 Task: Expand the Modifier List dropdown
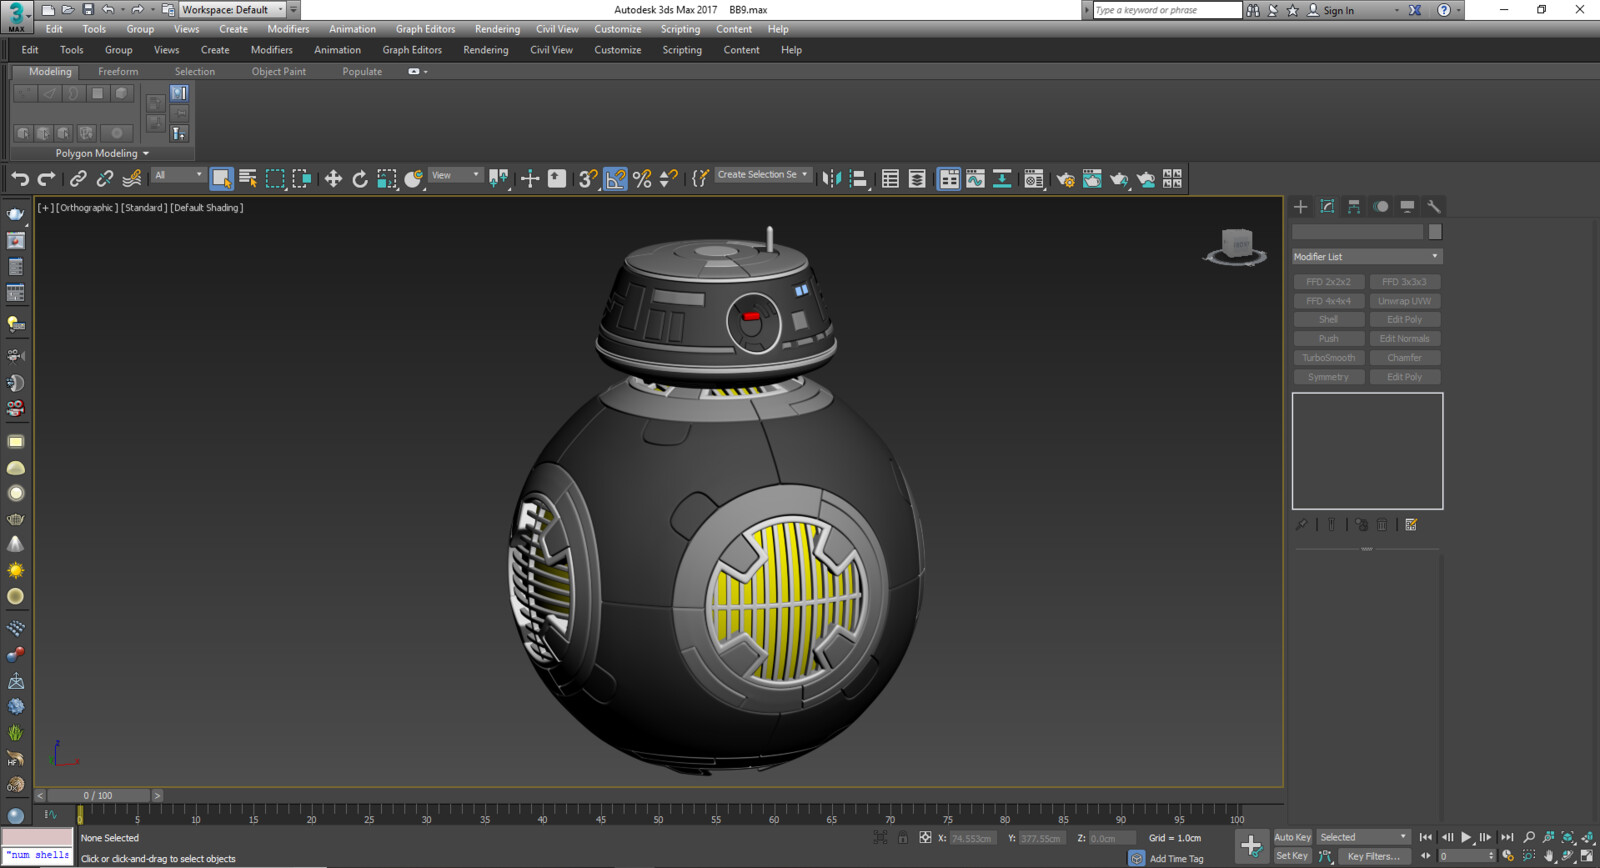[1367, 257]
